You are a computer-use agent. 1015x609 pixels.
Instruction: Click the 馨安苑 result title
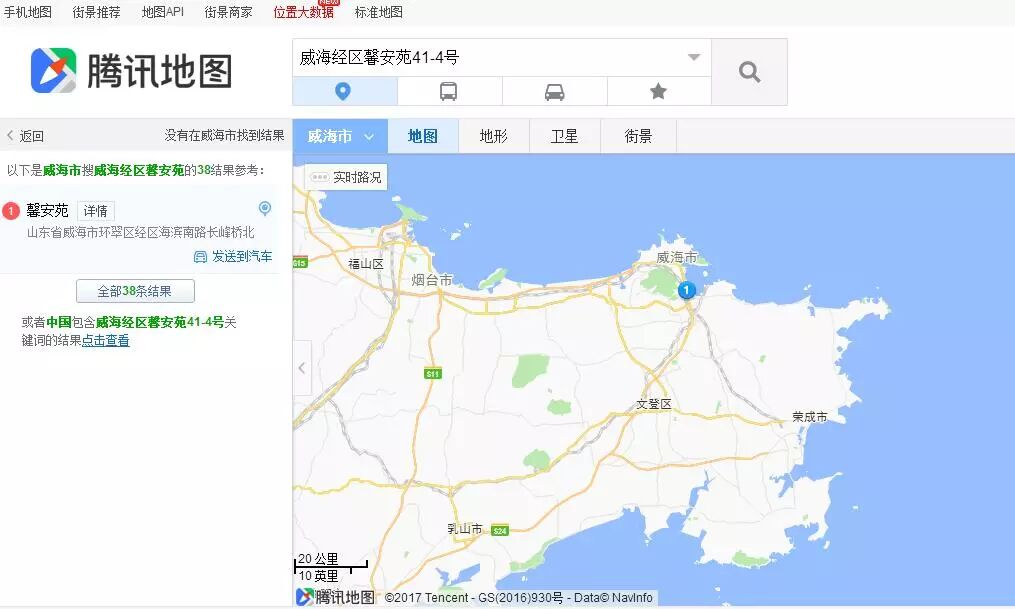pos(47,210)
